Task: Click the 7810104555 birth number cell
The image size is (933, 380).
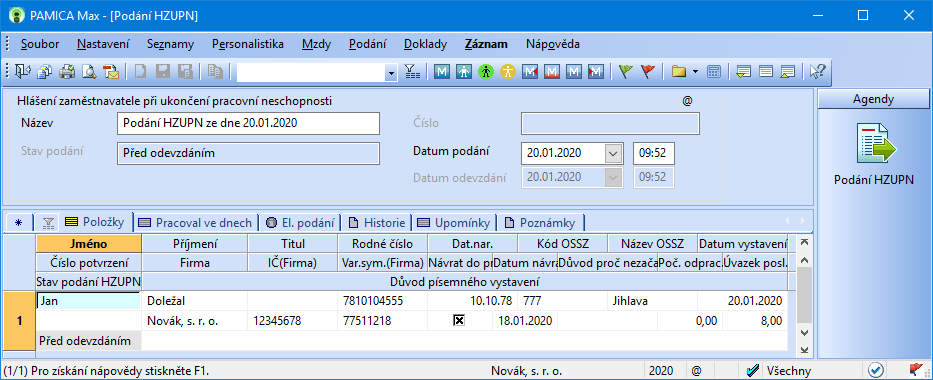Action: pos(382,301)
